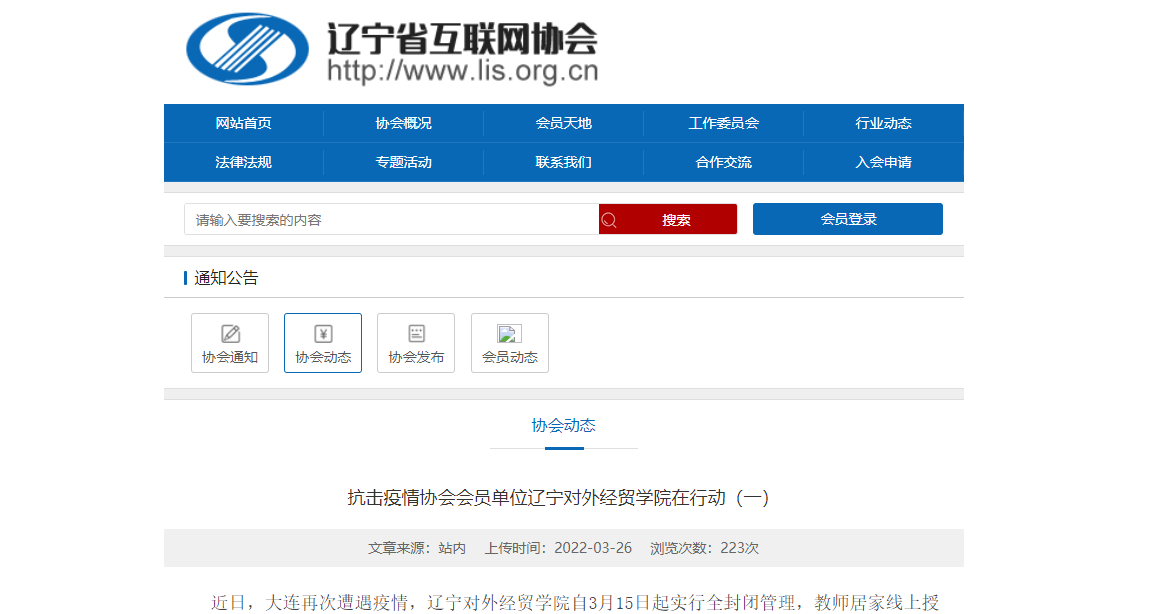Viewport: 1165px width, 614px height.
Task: Click the 通知公告 section title
Action: click(x=227, y=278)
